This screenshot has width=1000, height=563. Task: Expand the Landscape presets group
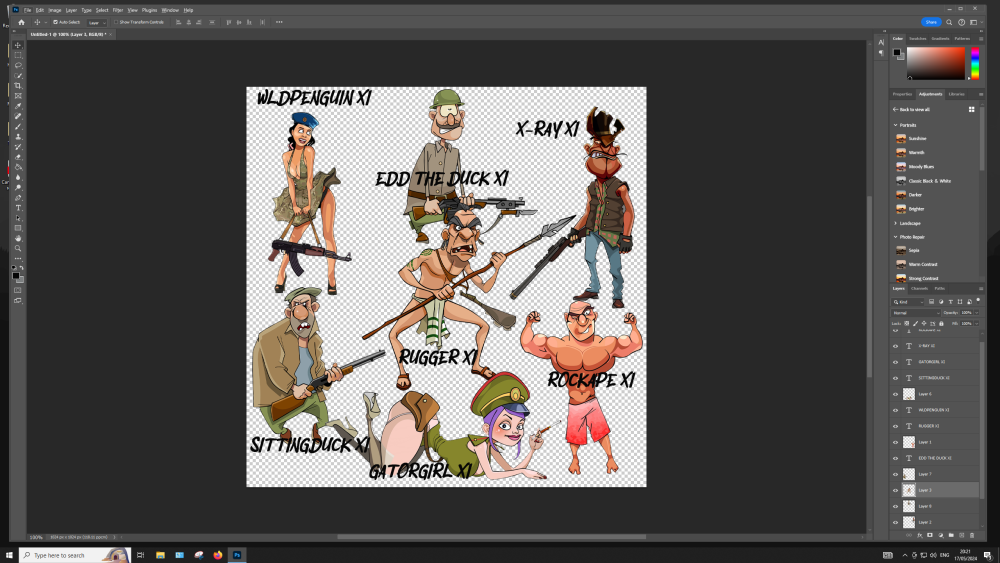(x=896, y=223)
